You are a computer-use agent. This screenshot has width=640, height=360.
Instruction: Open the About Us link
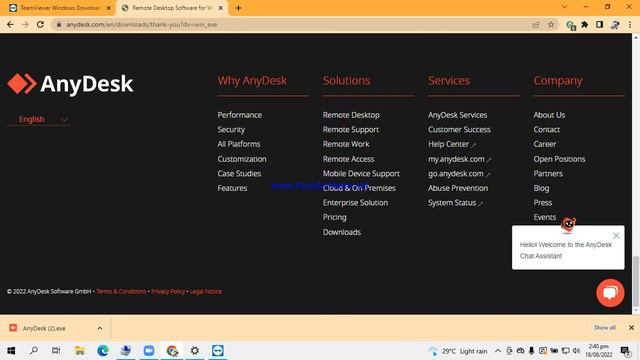click(x=549, y=115)
